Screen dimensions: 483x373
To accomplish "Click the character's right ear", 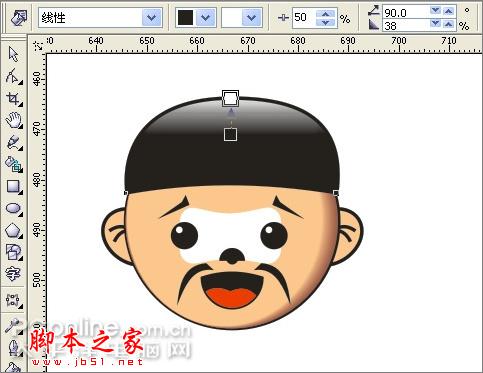I will (350, 236).
